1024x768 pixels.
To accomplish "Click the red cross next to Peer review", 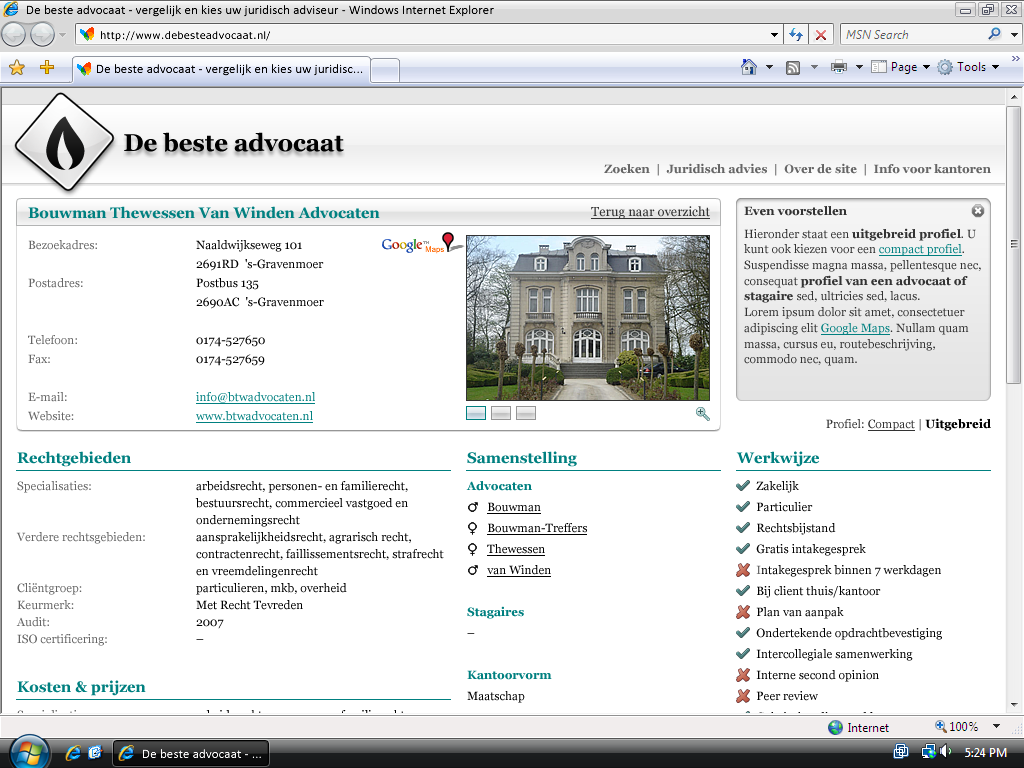I will point(743,696).
